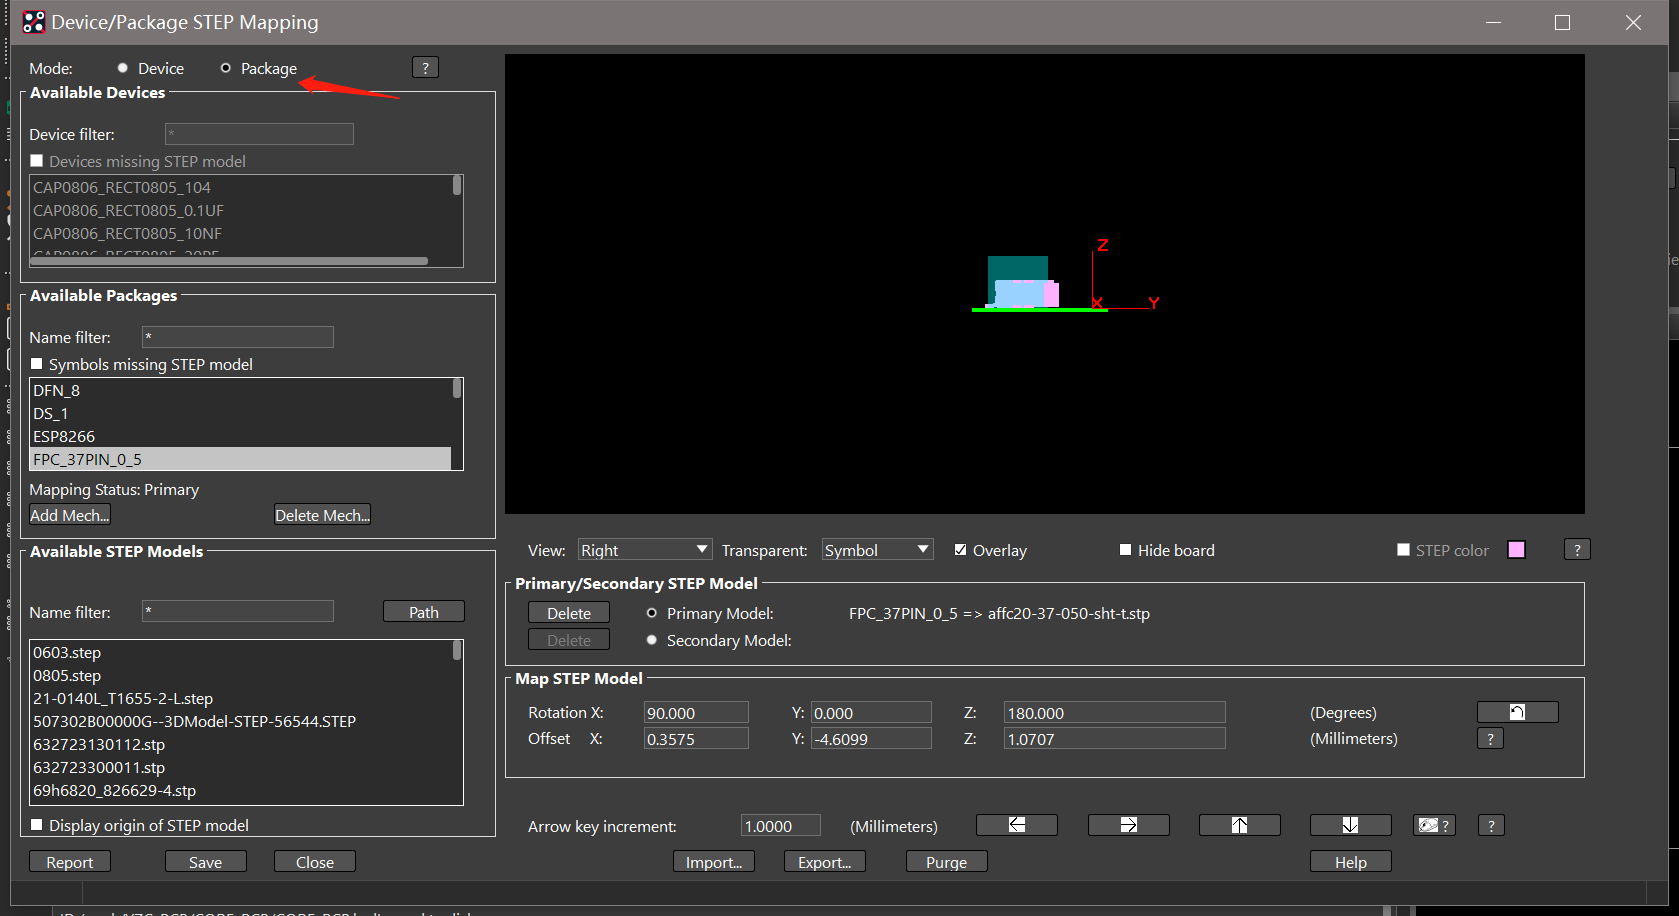
Task: Select Package mode radio button
Action: [226, 68]
